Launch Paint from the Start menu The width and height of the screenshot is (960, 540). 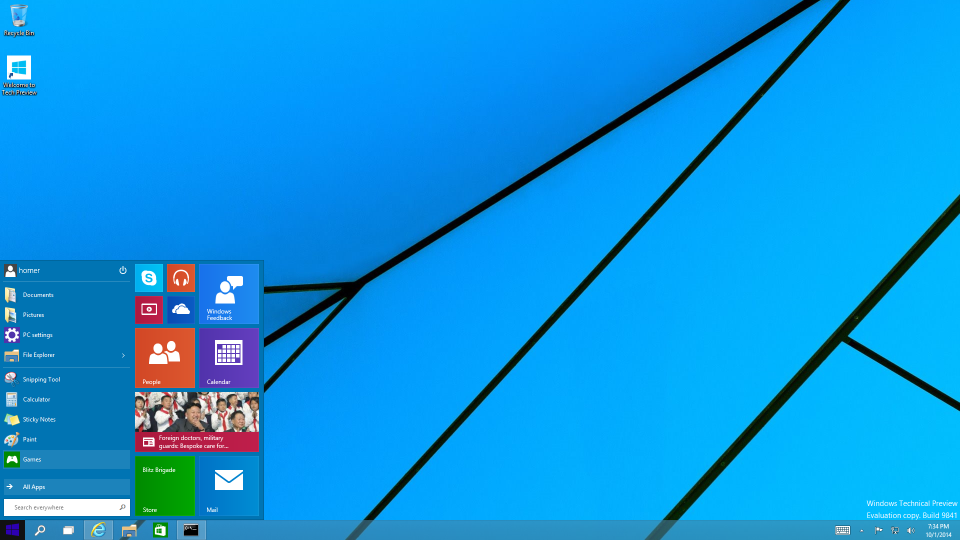pyautogui.click(x=67, y=440)
